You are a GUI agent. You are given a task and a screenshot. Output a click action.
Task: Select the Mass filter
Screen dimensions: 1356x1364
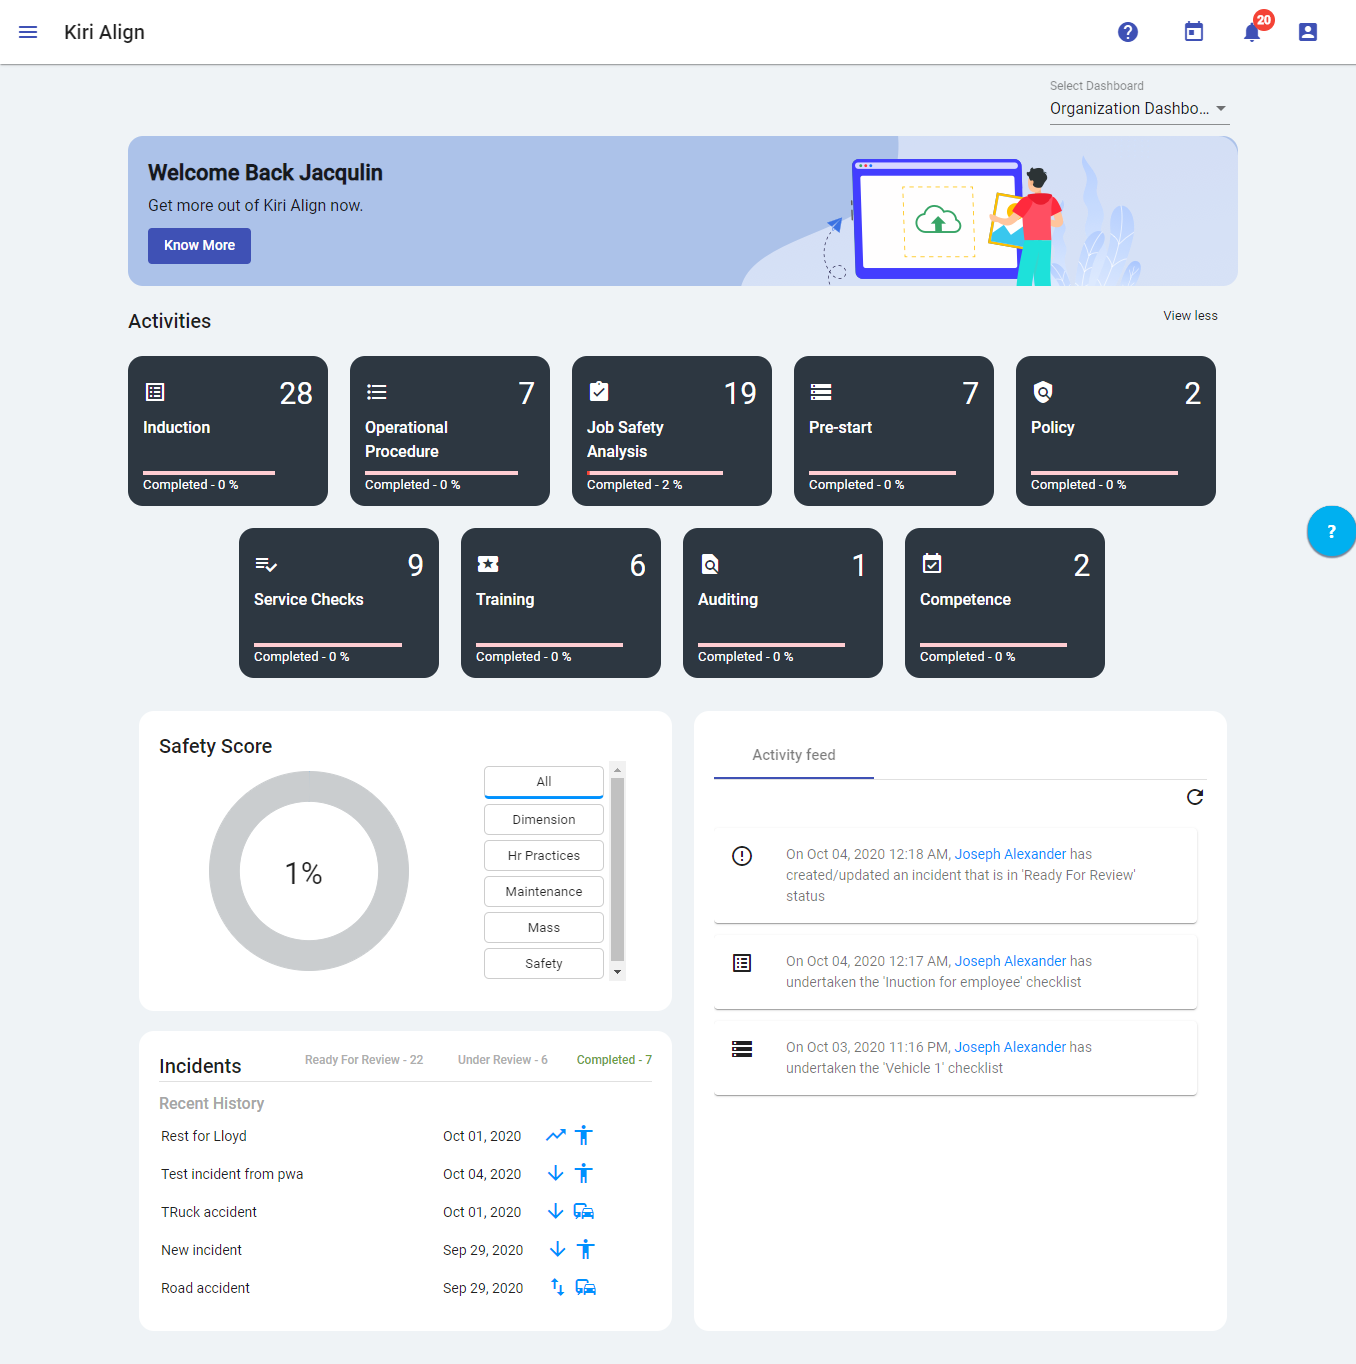[544, 927]
